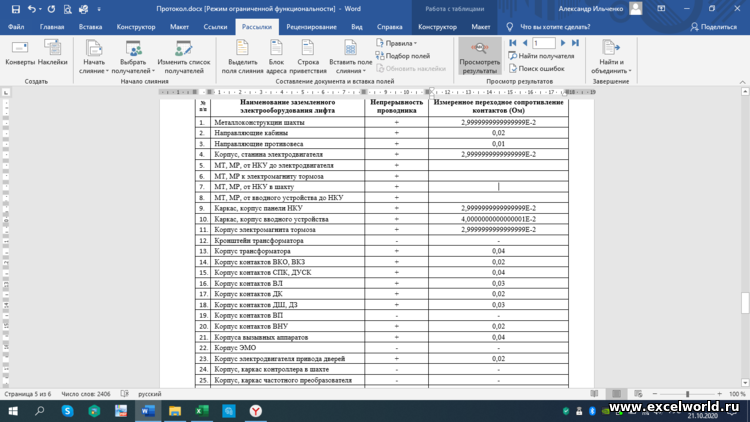This screenshot has width=750, height=422.
Task: Click the ruler tab selector icon
Action: [x=6, y=92]
